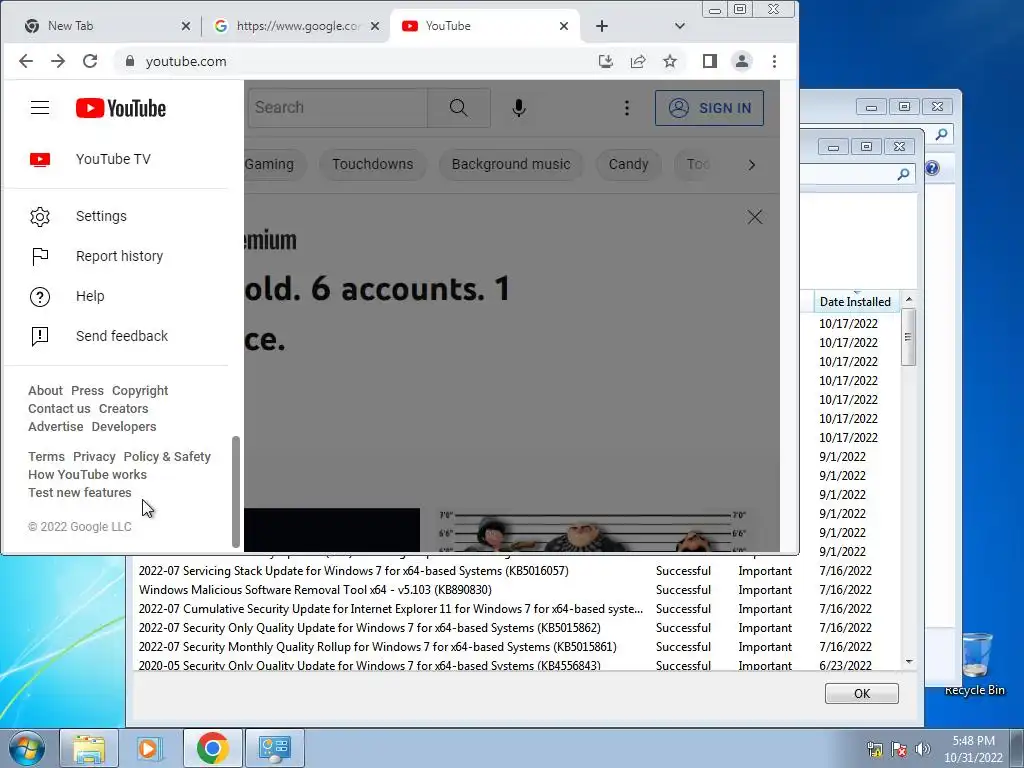1024x768 pixels.
Task: Open the Developers link
Action: click(x=124, y=426)
